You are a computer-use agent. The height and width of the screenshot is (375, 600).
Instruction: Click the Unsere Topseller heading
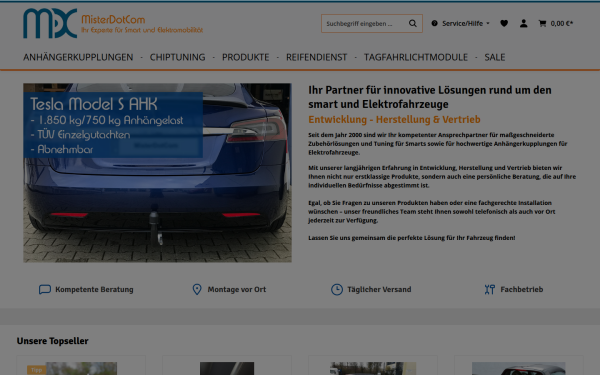click(x=52, y=341)
